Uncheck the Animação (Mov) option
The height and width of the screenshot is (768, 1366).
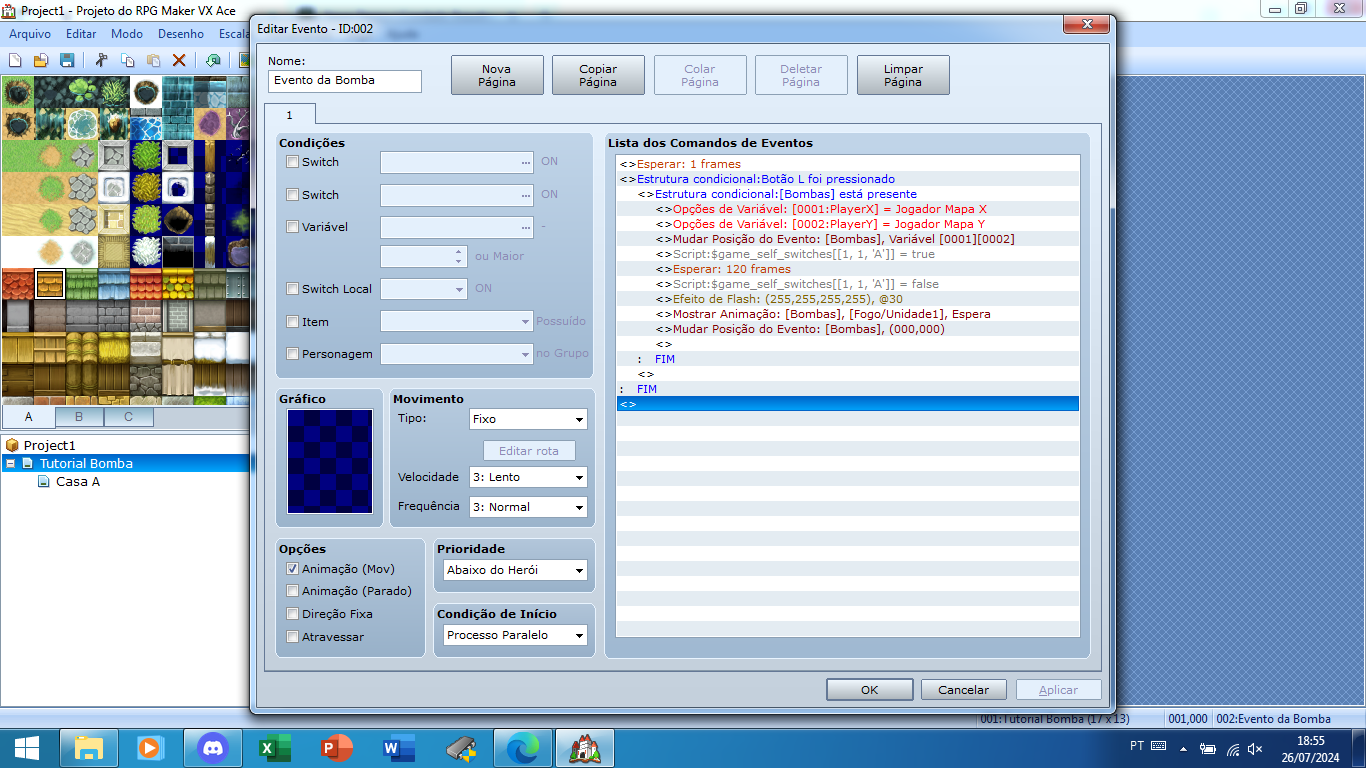[292, 569]
